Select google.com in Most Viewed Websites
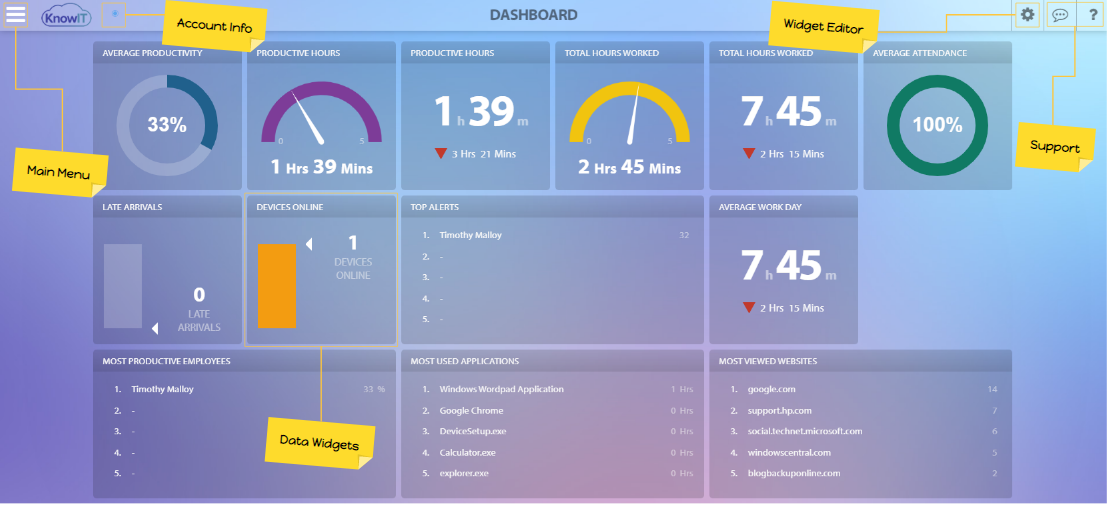The height and width of the screenshot is (505, 1109). [772, 389]
